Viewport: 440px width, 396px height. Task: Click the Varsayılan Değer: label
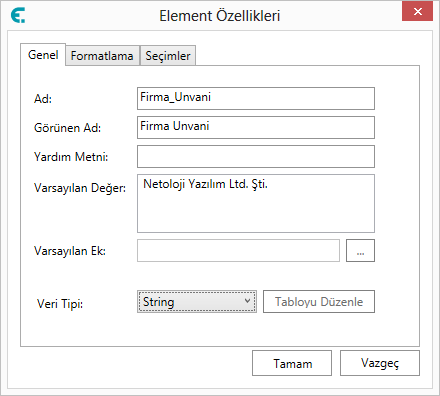pos(80,188)
